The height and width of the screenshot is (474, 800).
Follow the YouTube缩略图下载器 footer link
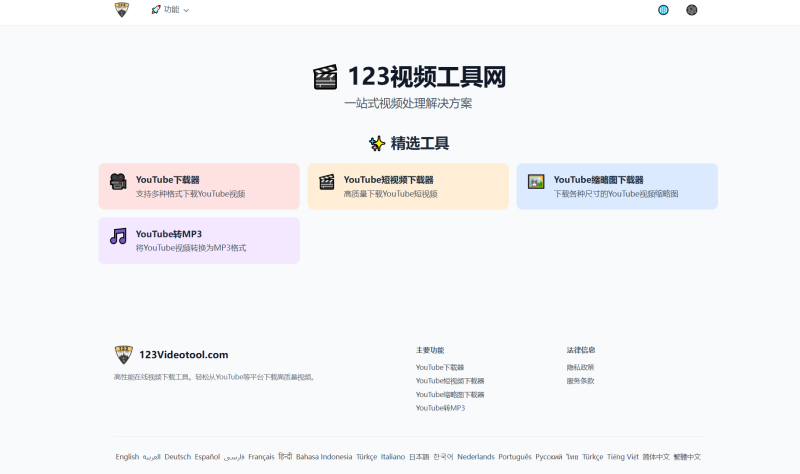coord(449,394)
